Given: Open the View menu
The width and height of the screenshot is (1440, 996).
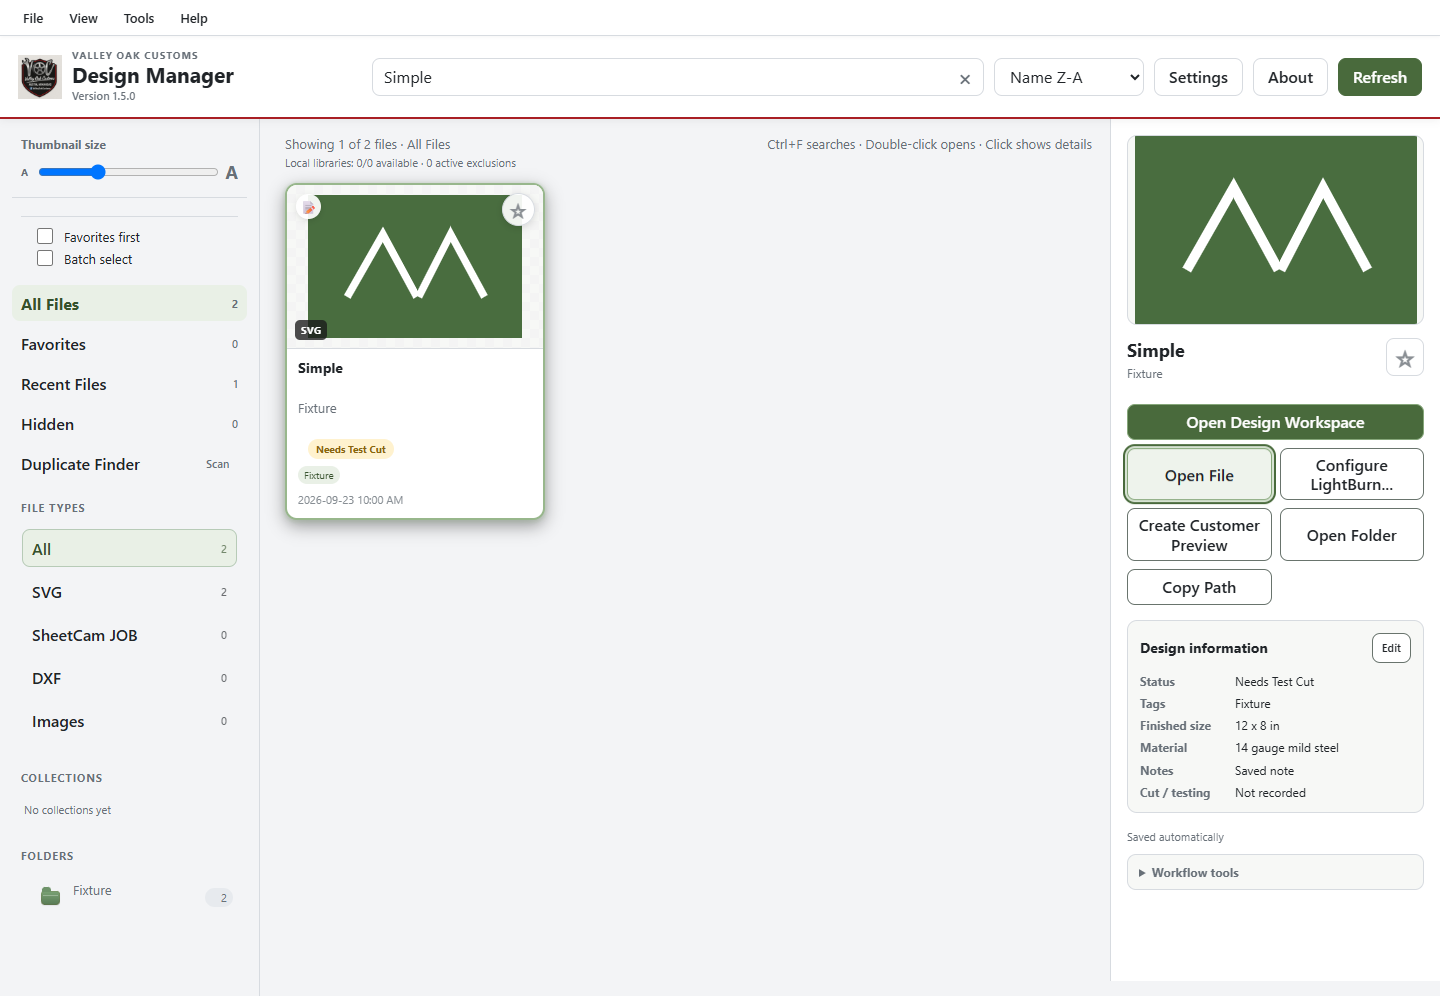Looking at the screenshot, I should click(83, 18).
